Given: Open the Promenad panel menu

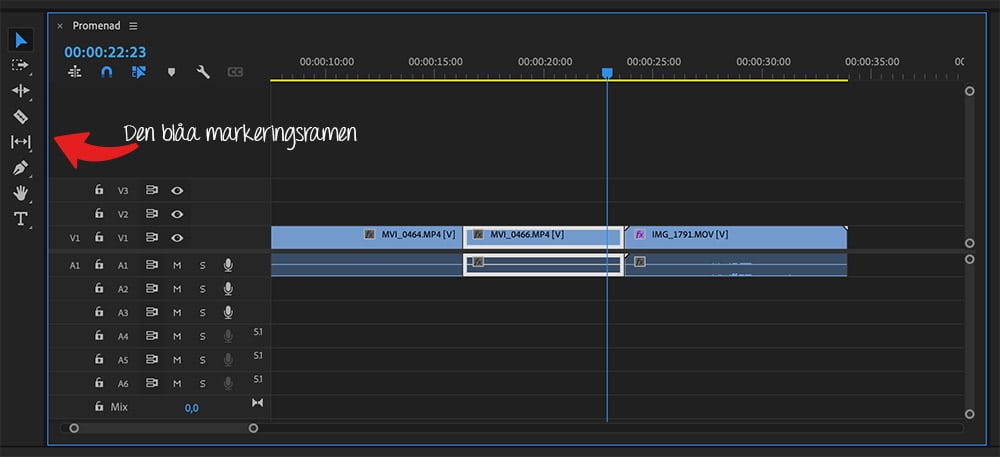Looking at the screenshot, I should [x=133, y=26].
